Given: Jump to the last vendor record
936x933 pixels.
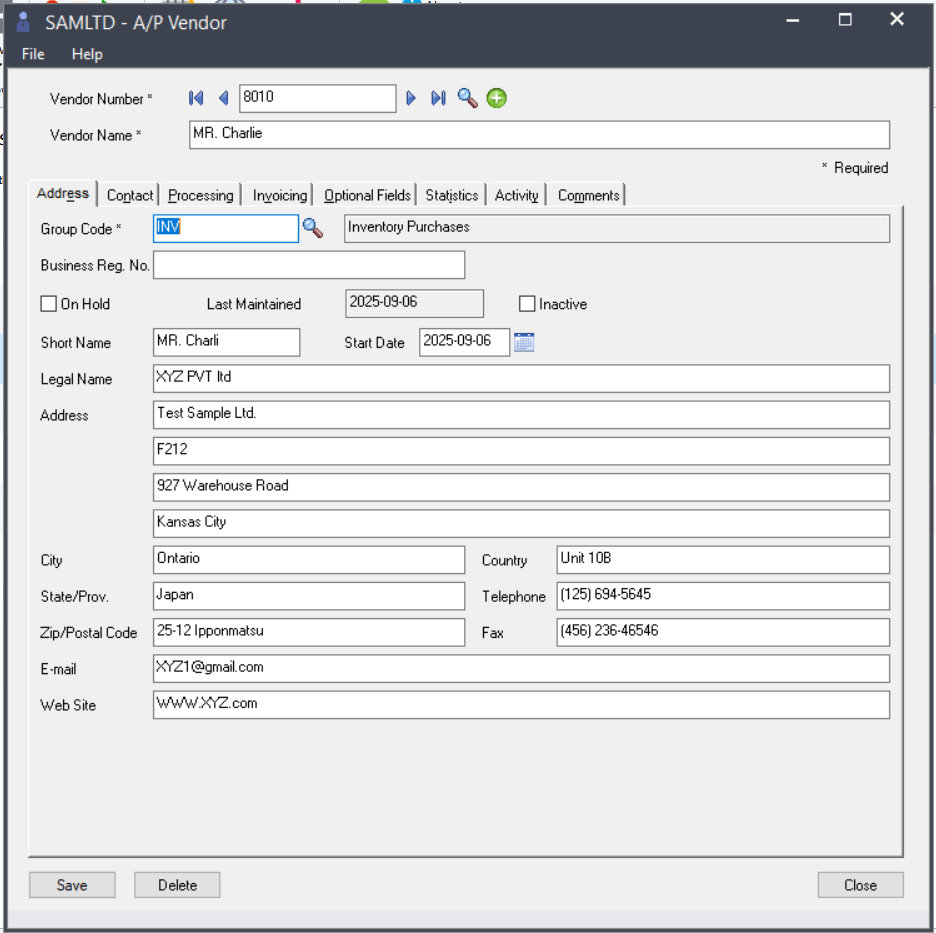Looking at the screenshot, I should pyautogui.click(x=438, y=98).
